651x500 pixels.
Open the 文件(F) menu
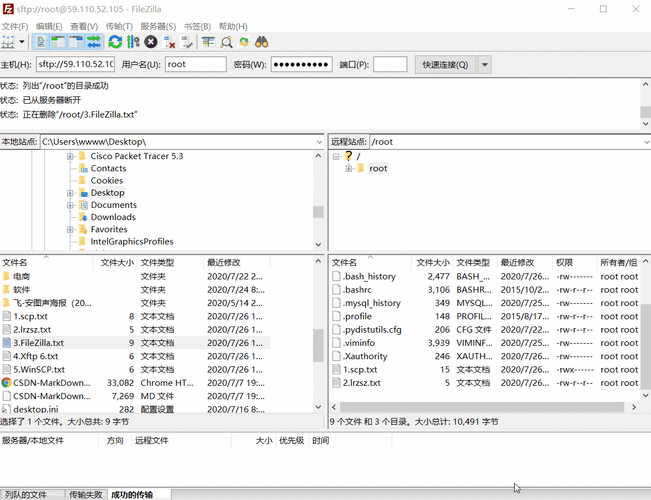[15, 26]
